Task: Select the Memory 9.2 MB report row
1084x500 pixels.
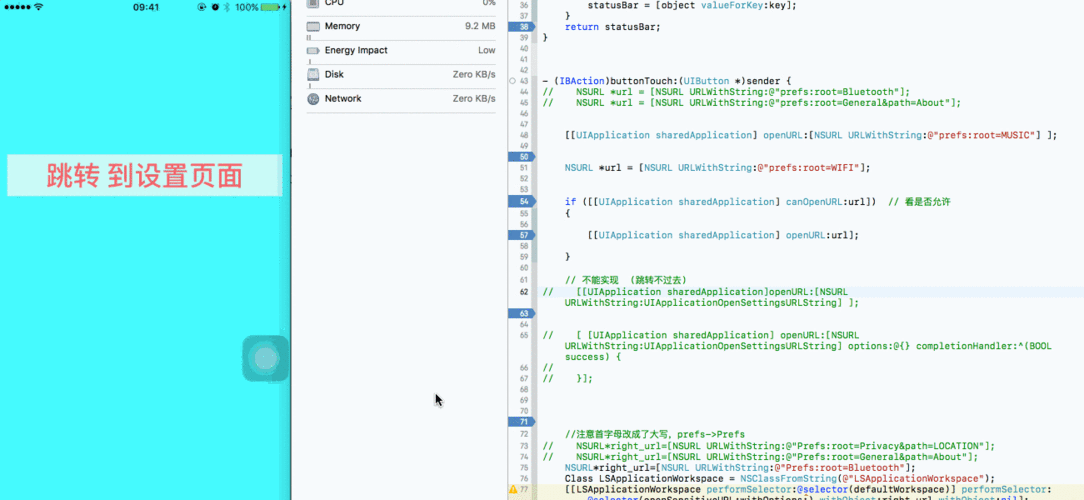Action: pos(402,26)
